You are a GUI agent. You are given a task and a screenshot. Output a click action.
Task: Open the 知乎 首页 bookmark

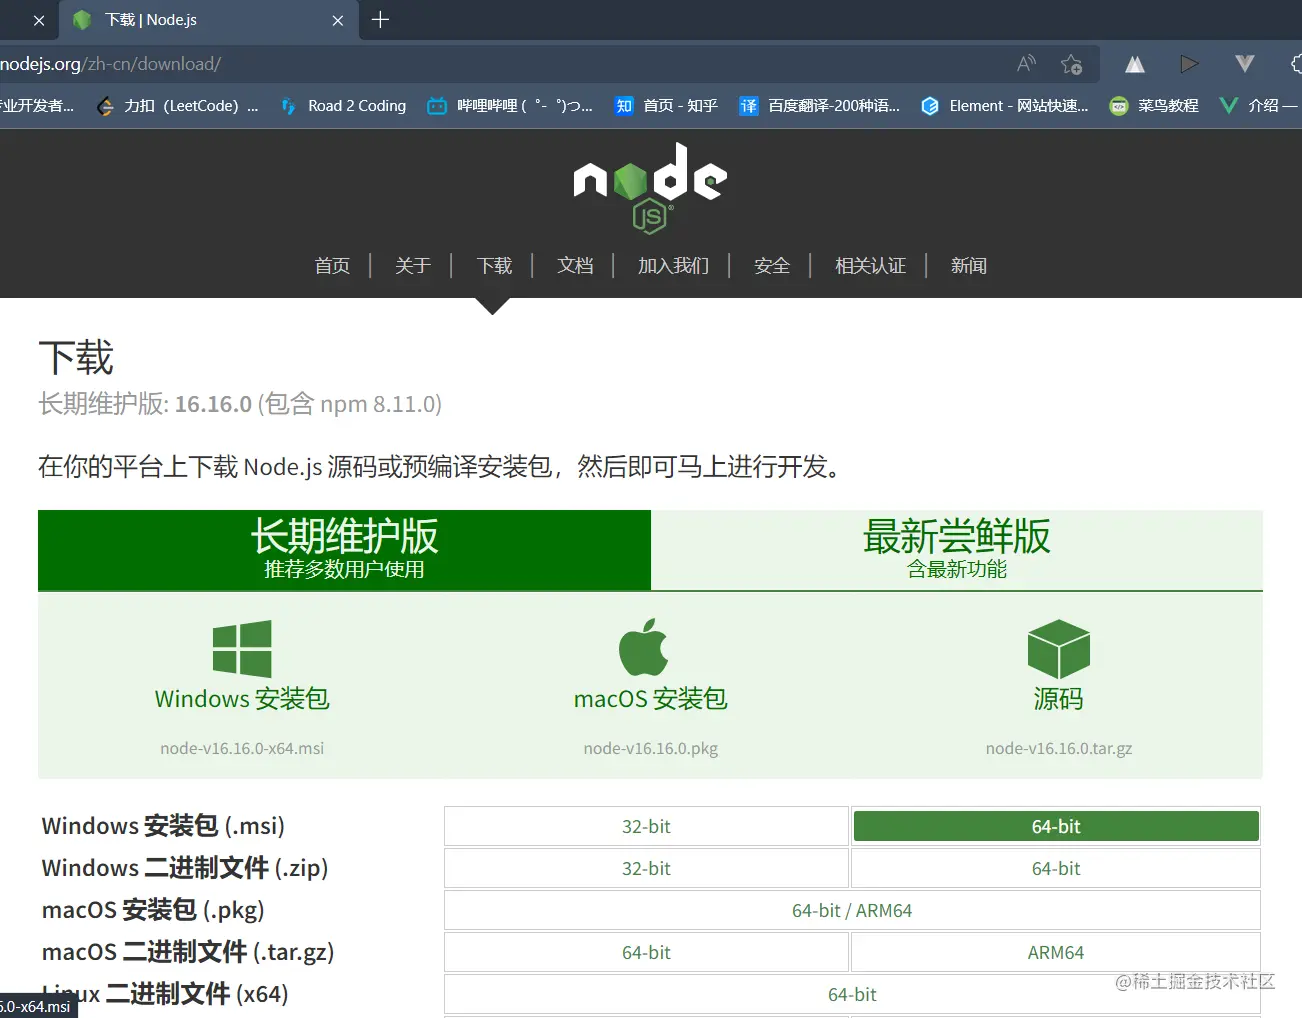tap(666, 105)
